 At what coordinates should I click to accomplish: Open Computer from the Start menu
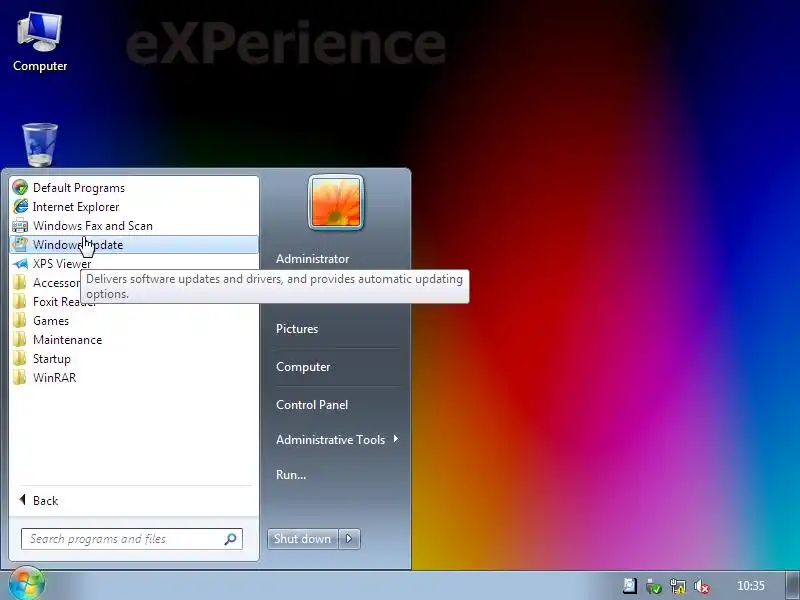[303, 367]
